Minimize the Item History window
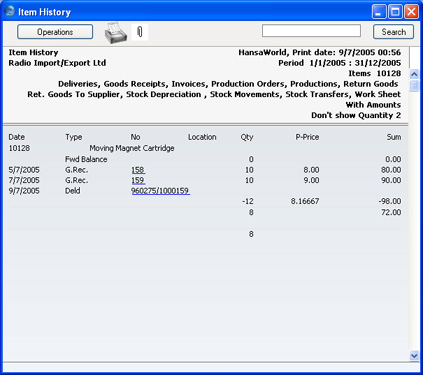 click(379, 12)
